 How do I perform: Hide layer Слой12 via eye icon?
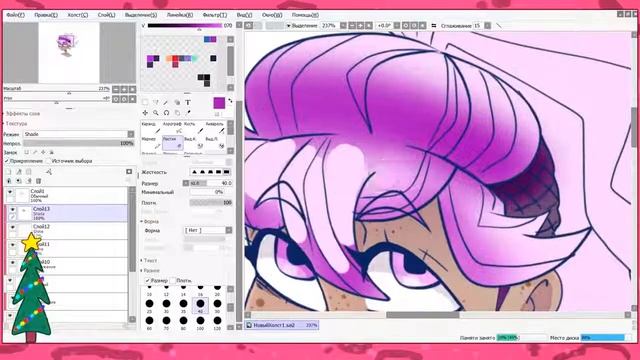(x=13, y=227)
